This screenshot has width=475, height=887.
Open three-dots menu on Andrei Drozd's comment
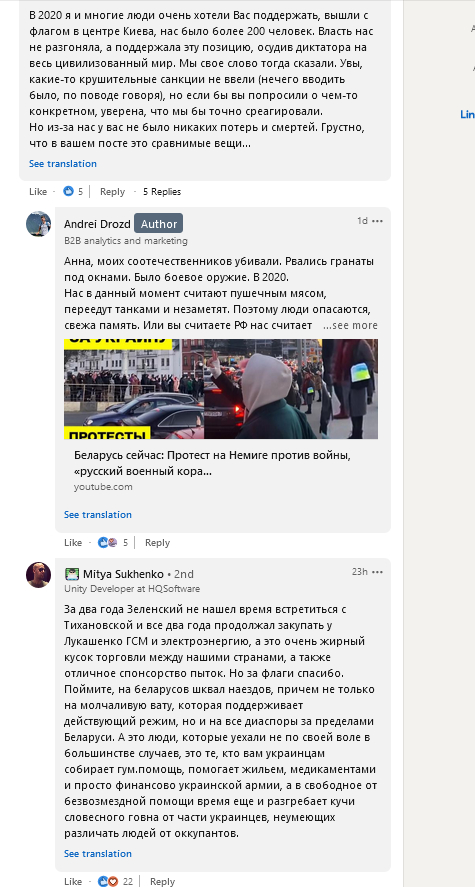coord(377,221)
